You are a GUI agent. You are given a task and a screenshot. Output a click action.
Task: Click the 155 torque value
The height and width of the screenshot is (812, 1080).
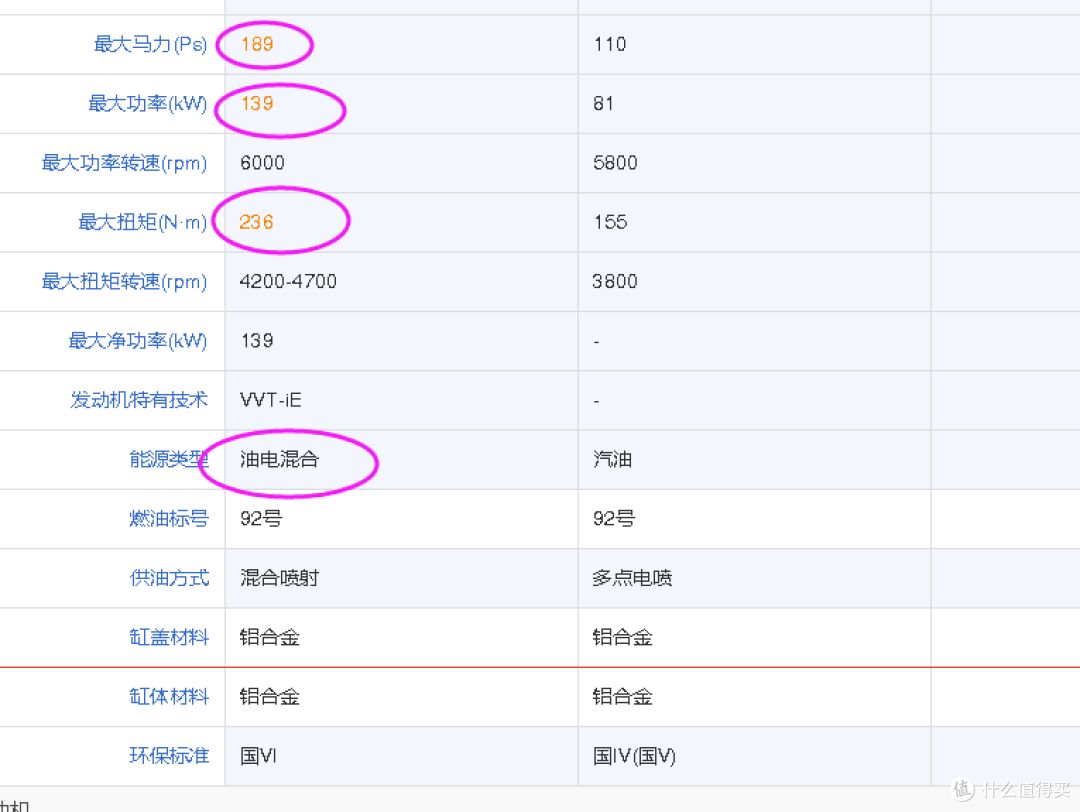click(610, 222)
